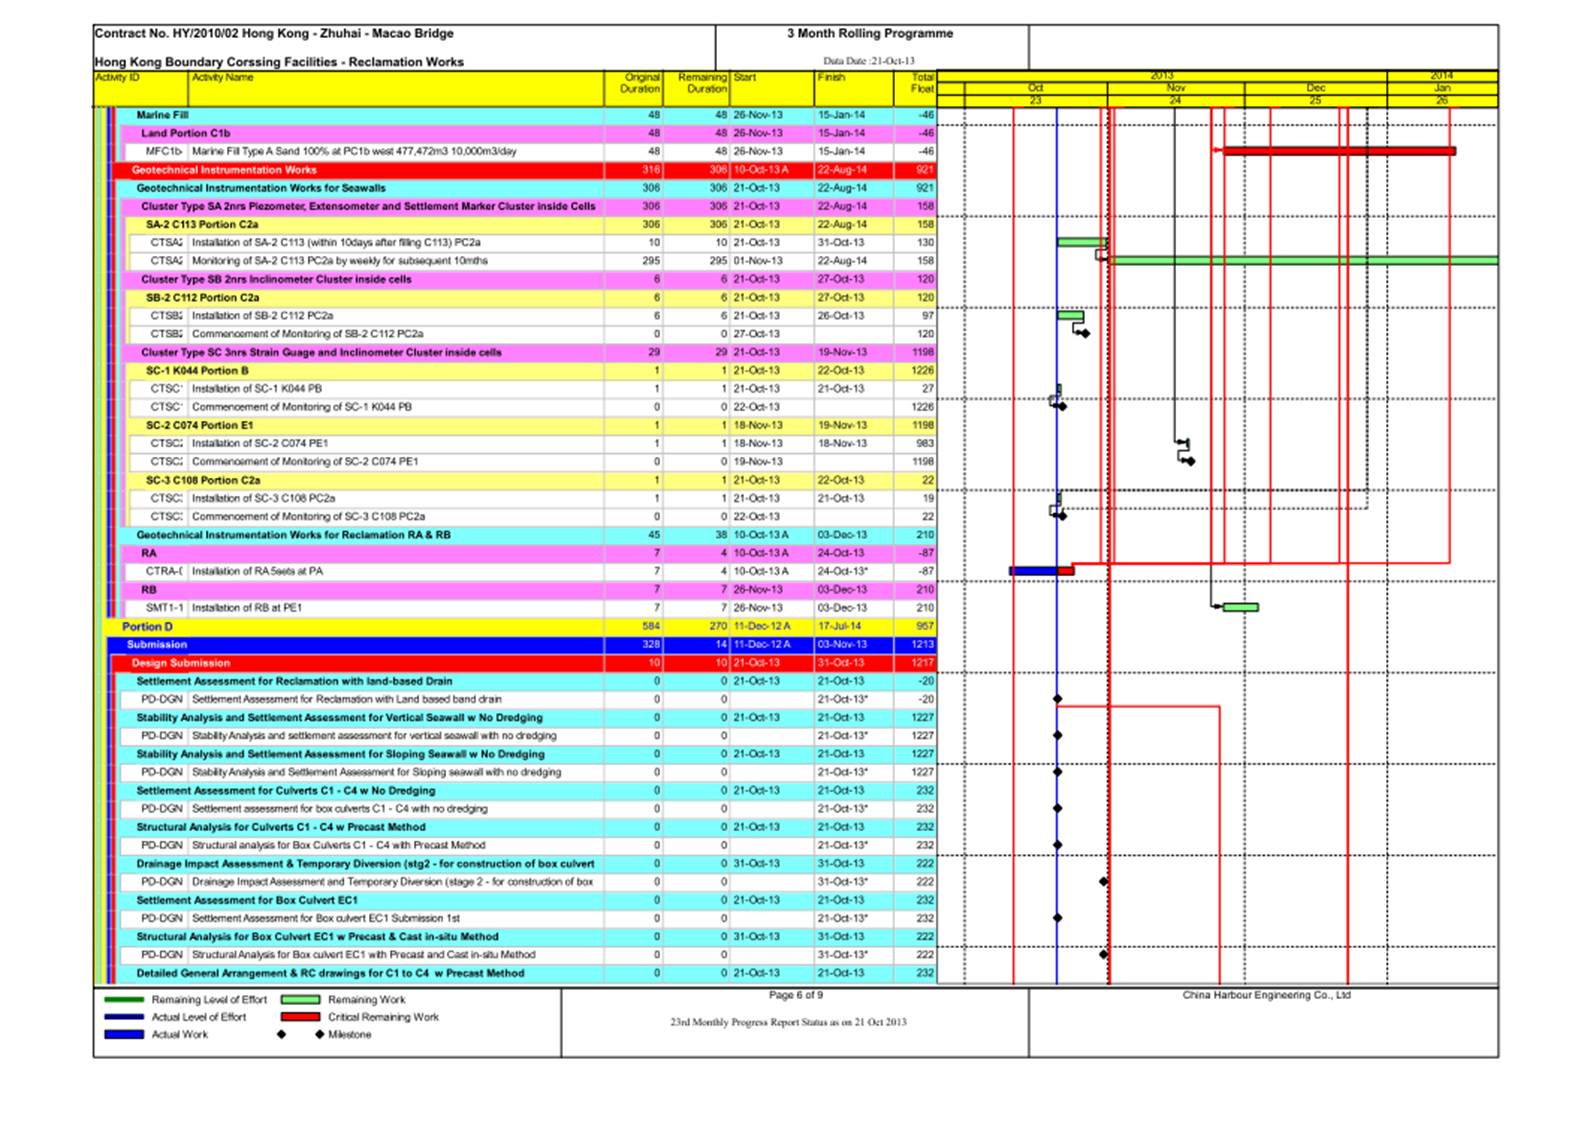Select the "Remaining Duration" column header
The image size is (1584, 1123).
point(696,88)
